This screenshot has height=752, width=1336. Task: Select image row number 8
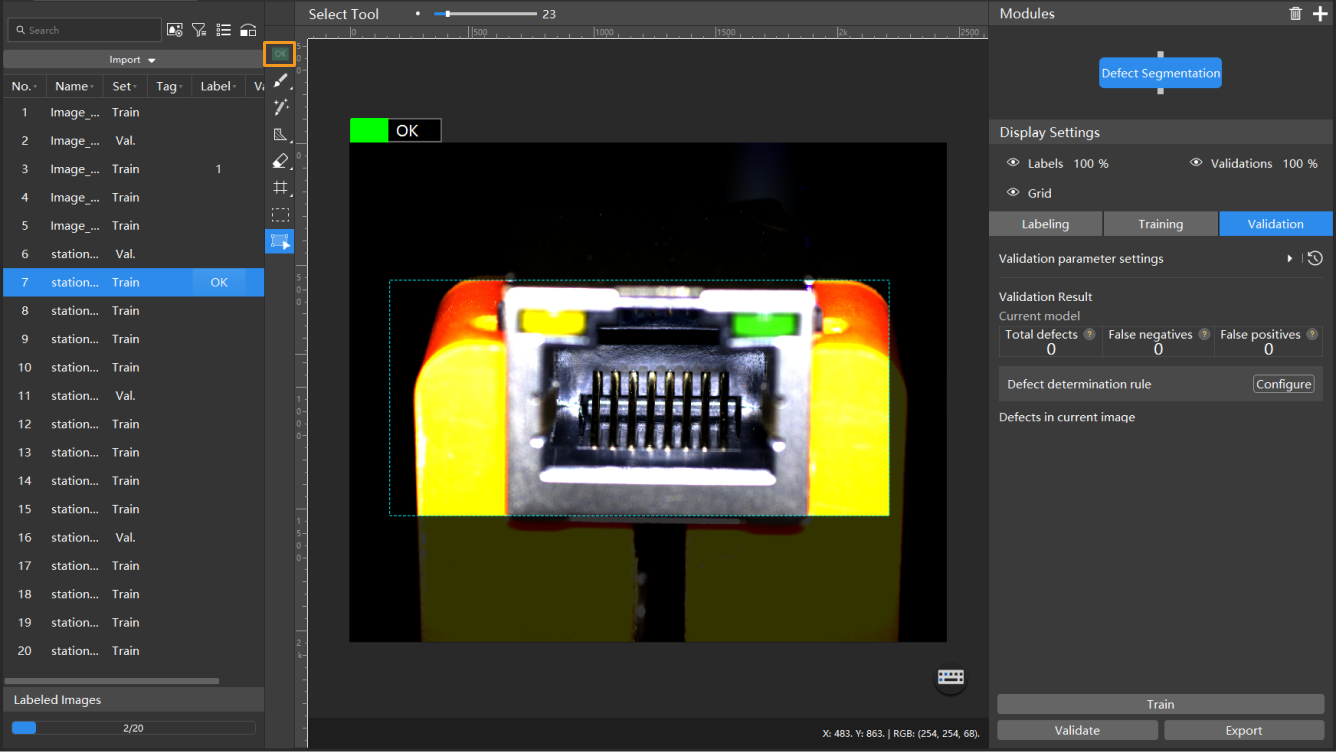pyautogui.click(x=133, y=310)
